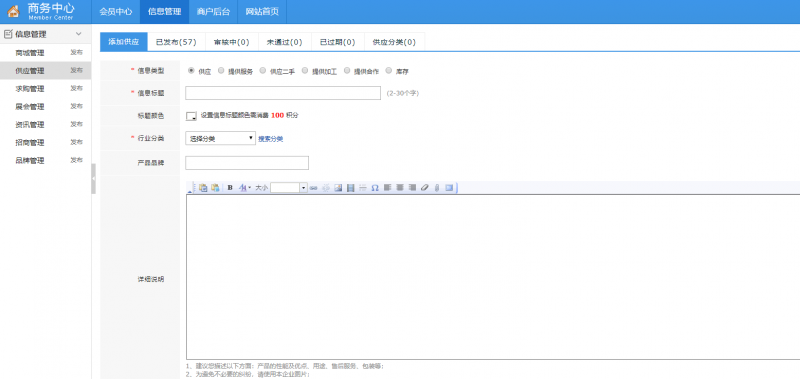Click the last icon in the editor toolbar
Image resolution: width=800 pixels, height=379 pixels.
click(x=449, y=188)
